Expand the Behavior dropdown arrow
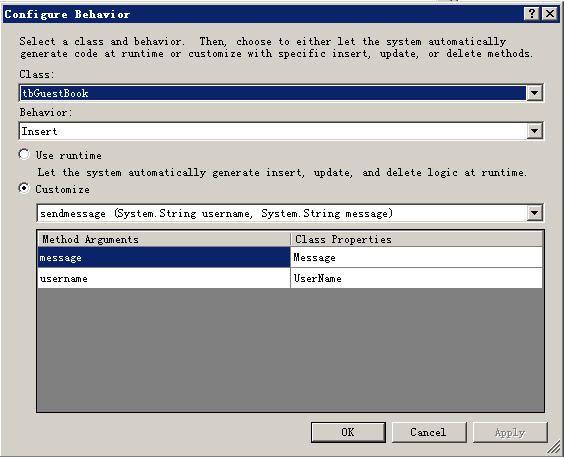564x457 pixels. 535,131
